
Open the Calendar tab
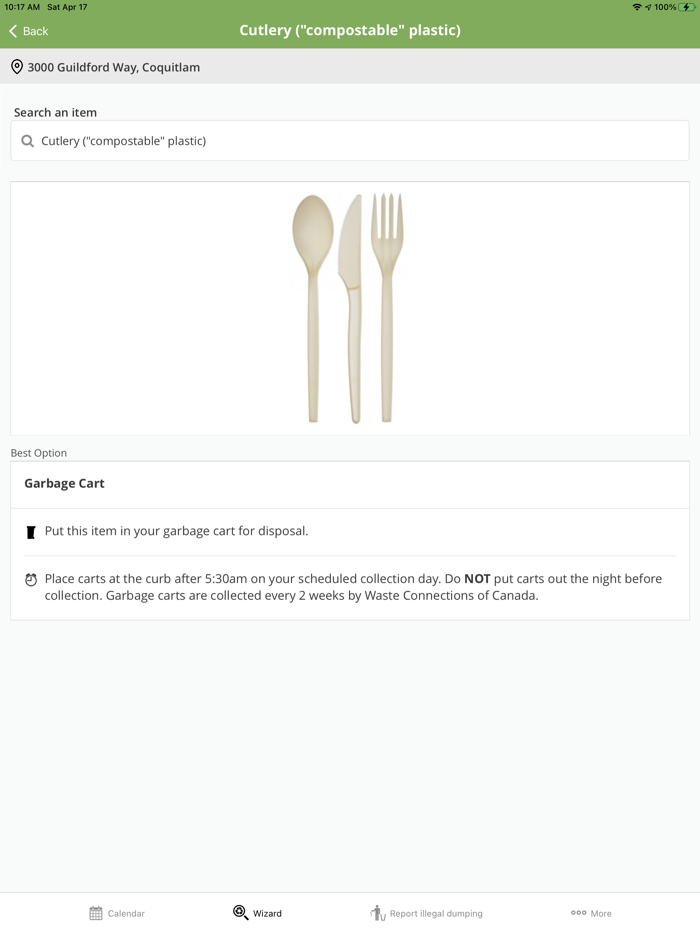[x=117, y=913]
